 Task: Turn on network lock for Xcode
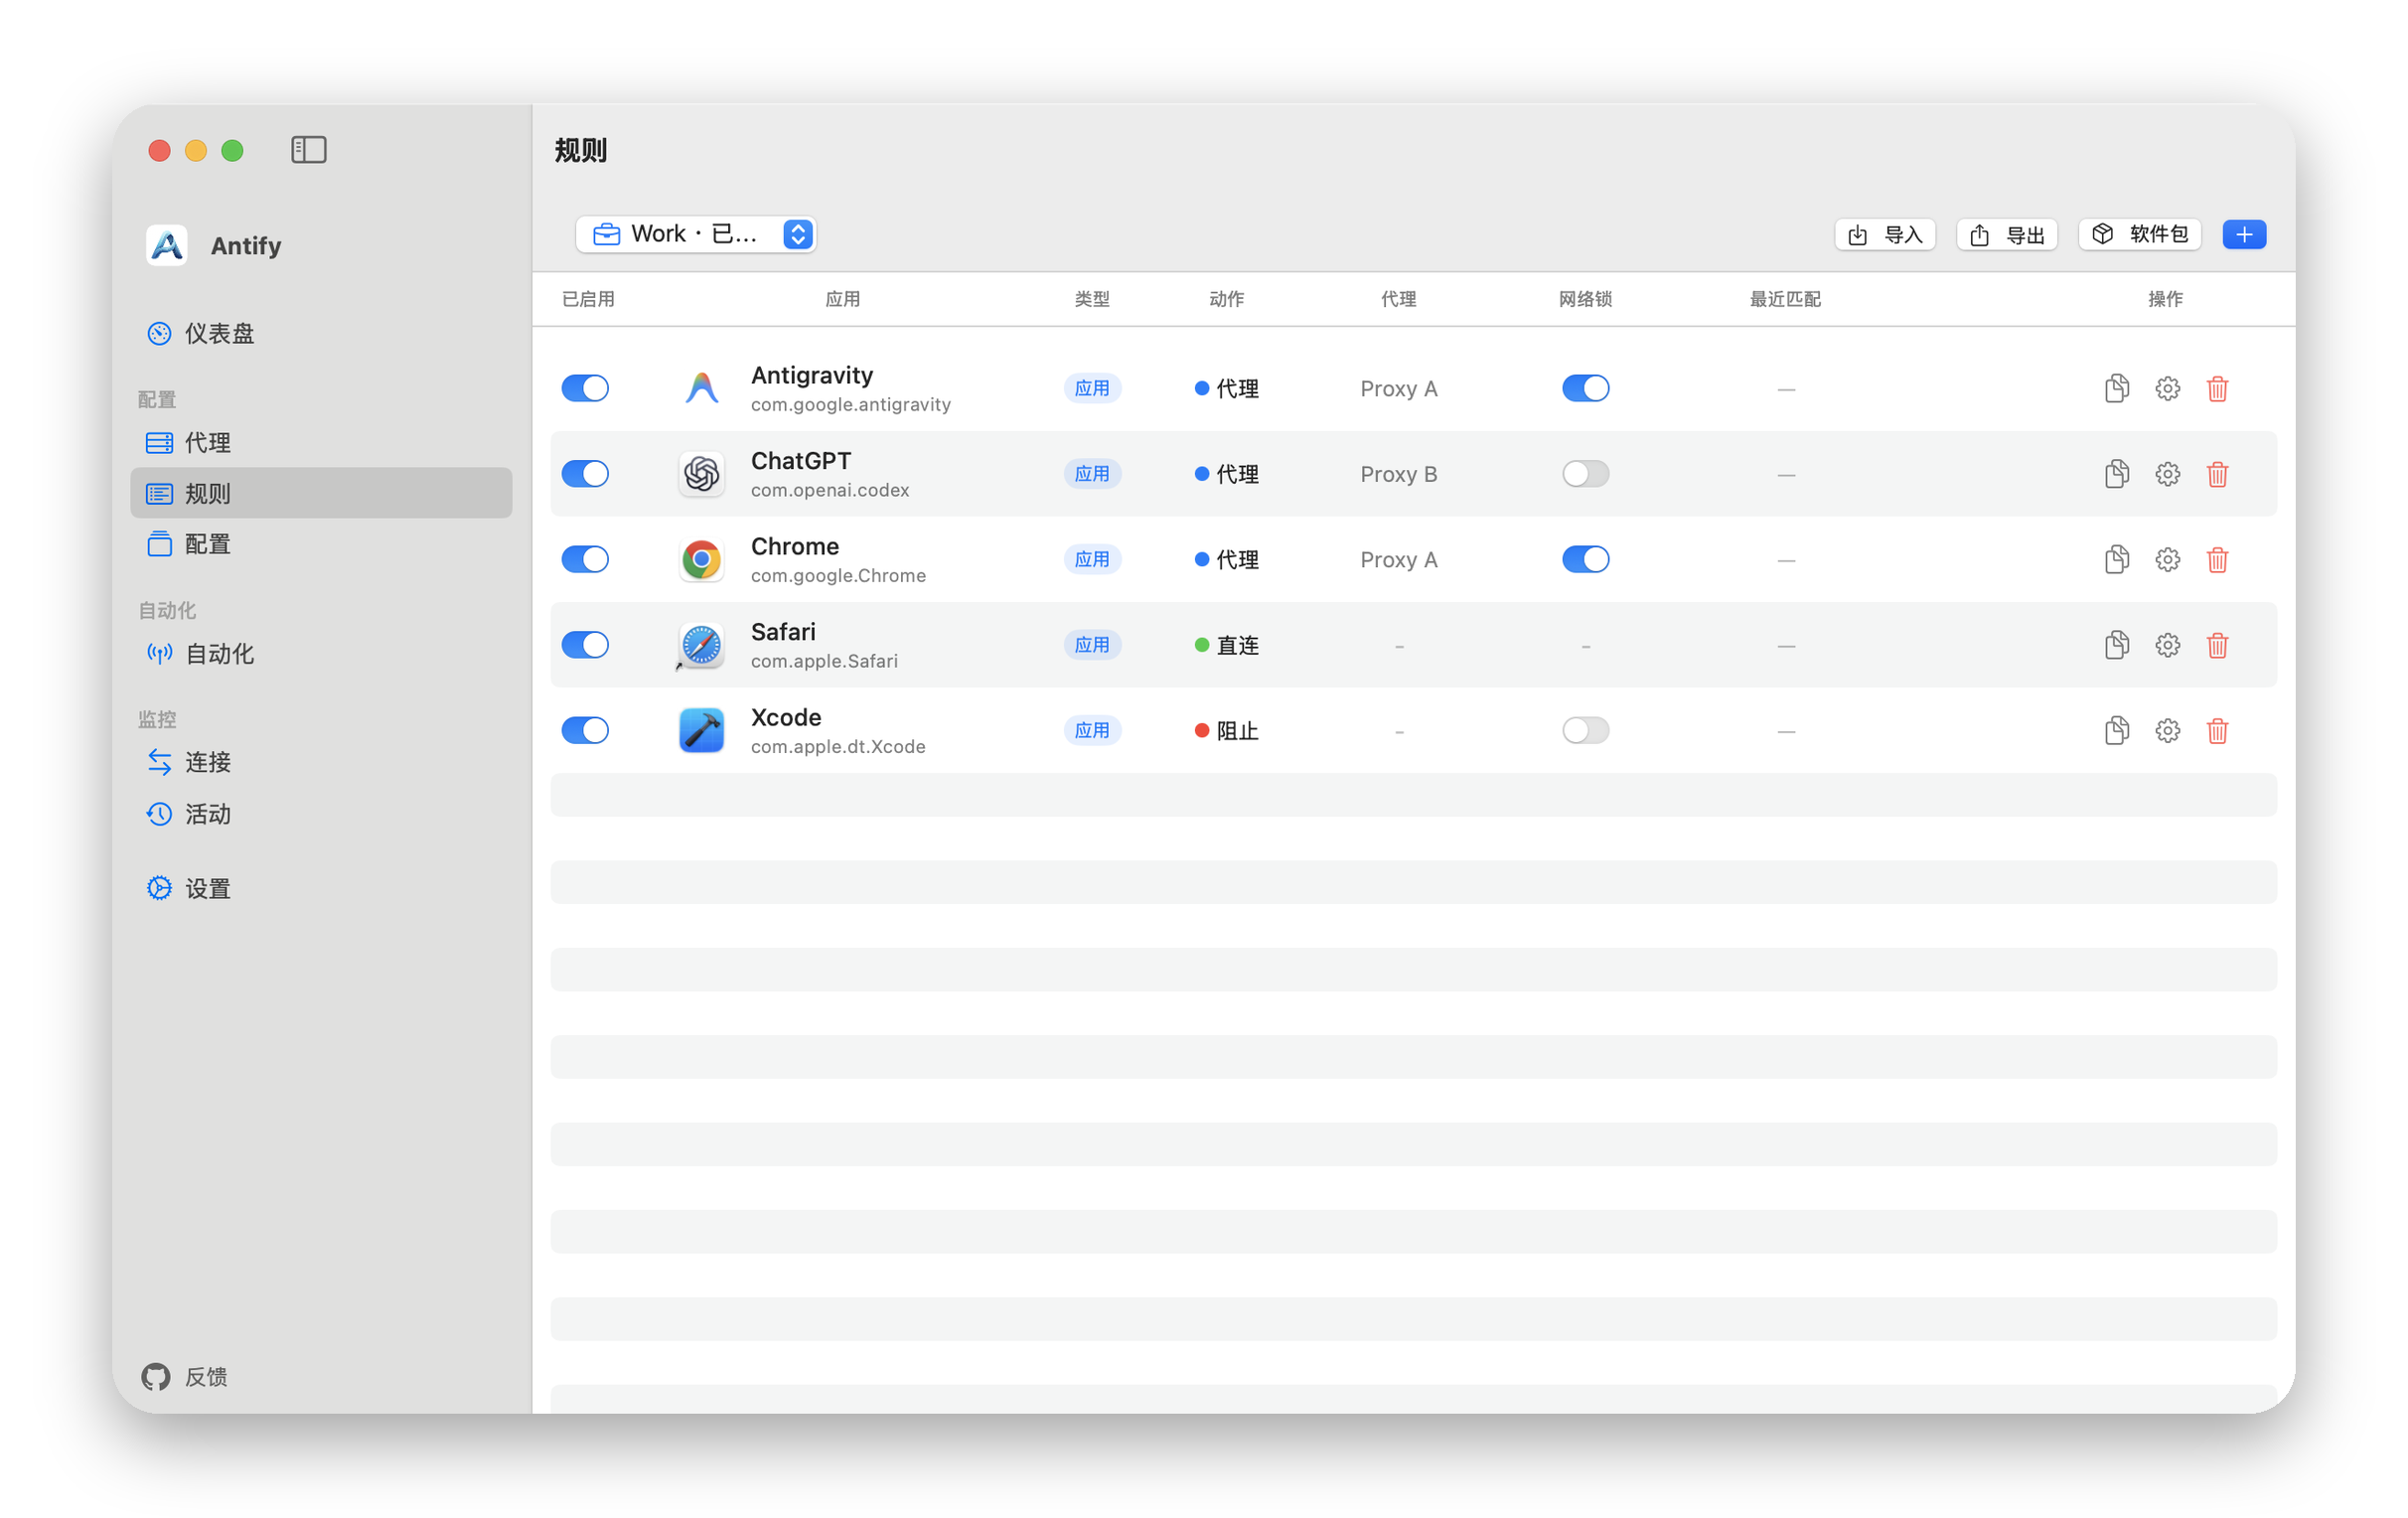(1585, 730)
